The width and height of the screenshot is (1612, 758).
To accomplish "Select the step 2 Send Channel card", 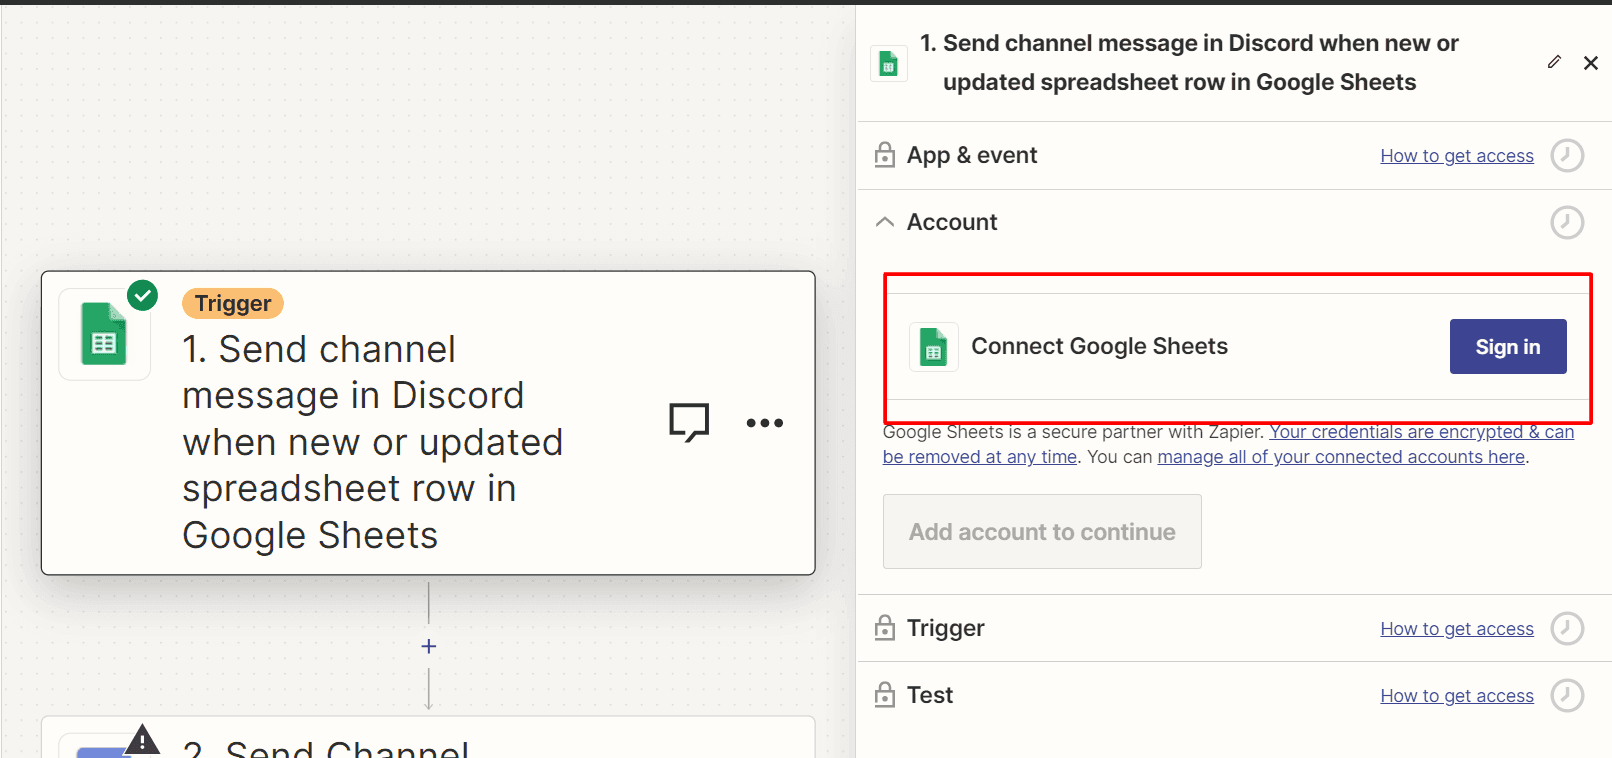I will pos(428,738).
